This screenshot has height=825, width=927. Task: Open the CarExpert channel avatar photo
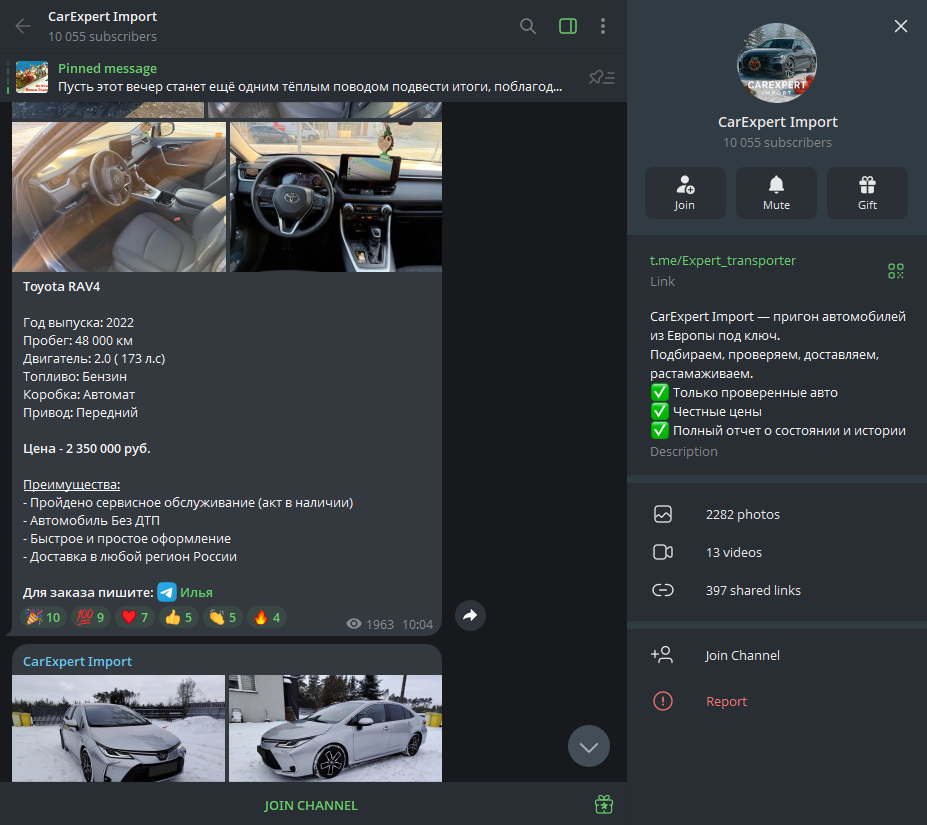[x=777, y=63]
